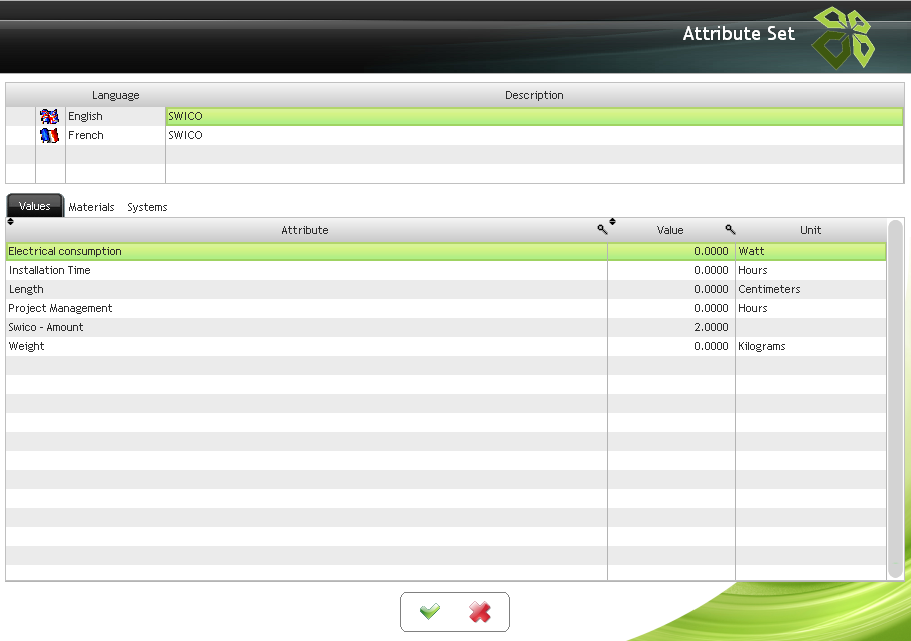911x641 pixels.
Task: Click the green logo in header
Action: pos(842,37)
